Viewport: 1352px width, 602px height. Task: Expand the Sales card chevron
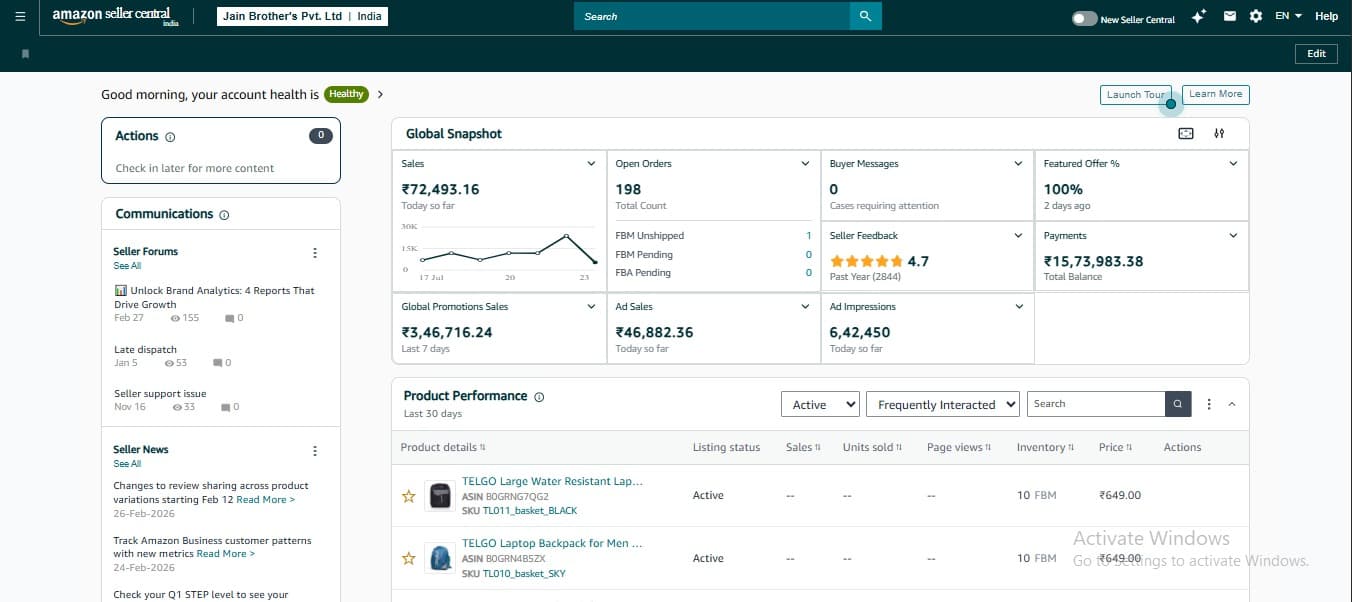591,164
